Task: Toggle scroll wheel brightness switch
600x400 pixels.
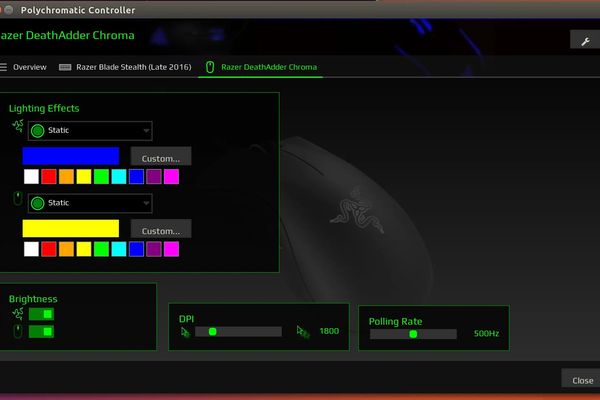Action: tap(41, 332)
